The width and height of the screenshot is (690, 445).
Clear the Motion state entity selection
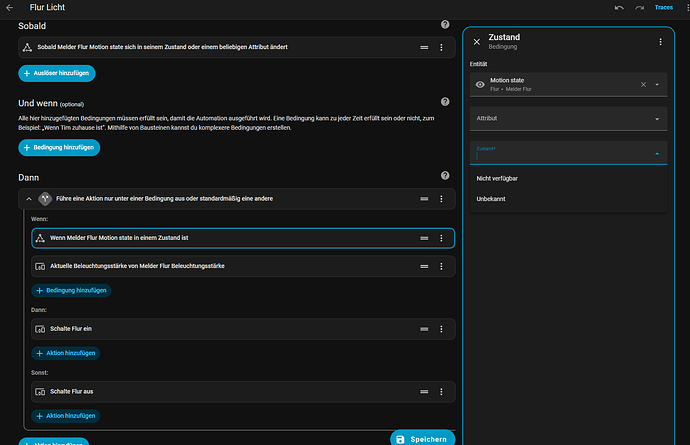[x=643, y=85]
